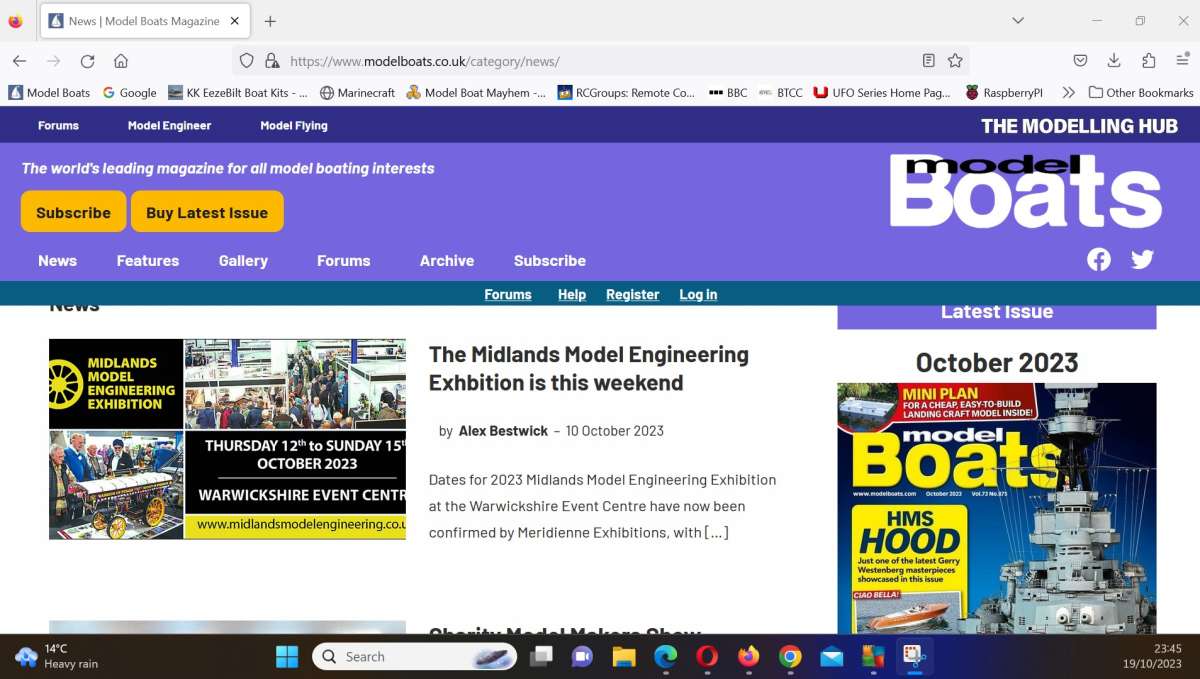The image size is (1200, 679).
Task: Click Model Engineer in top bar
Action: click(x=169, y=125)
